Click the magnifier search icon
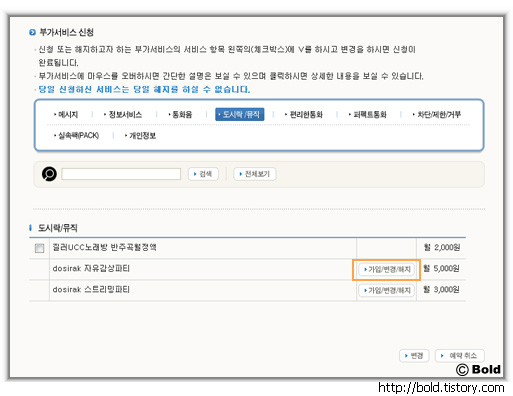 tap(49, 174)
